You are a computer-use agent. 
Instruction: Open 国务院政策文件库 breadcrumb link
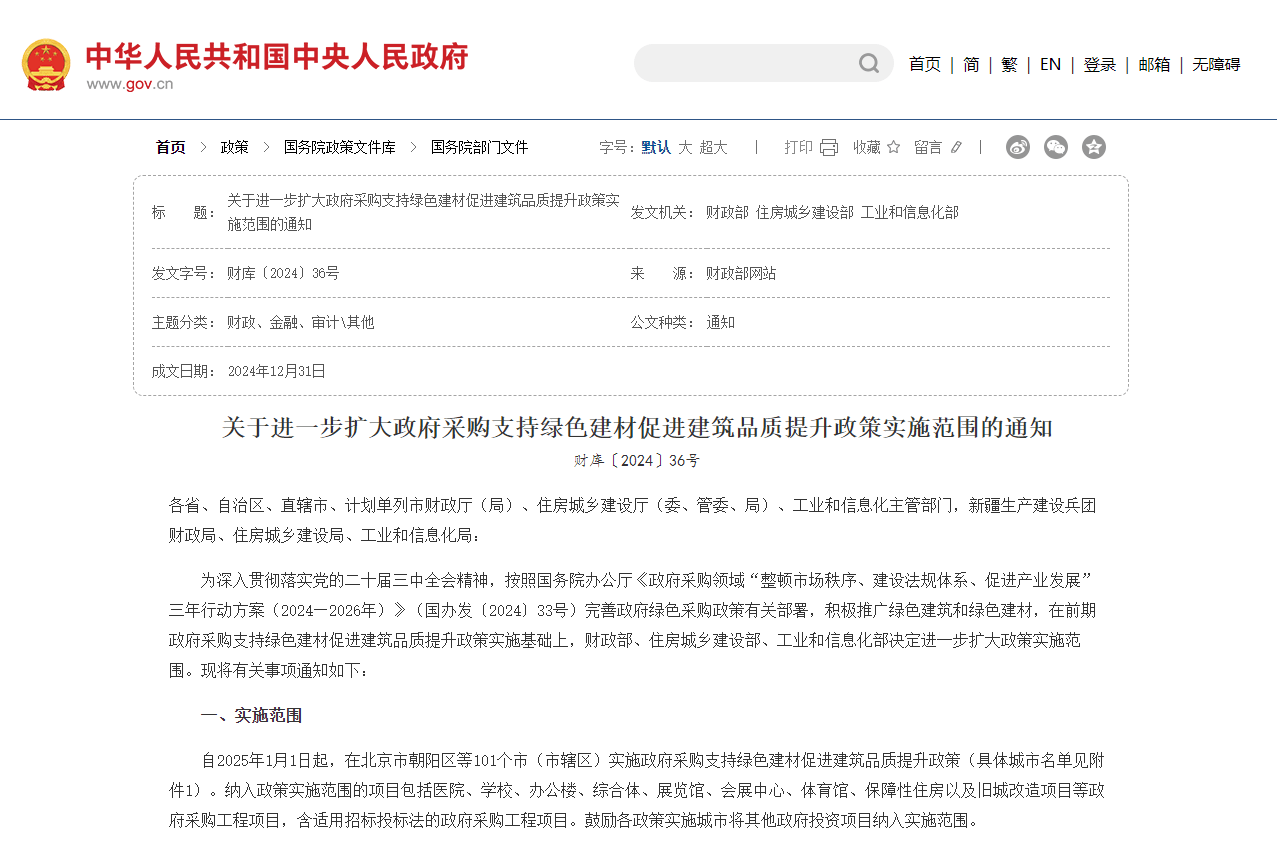[x=340, y=147]
